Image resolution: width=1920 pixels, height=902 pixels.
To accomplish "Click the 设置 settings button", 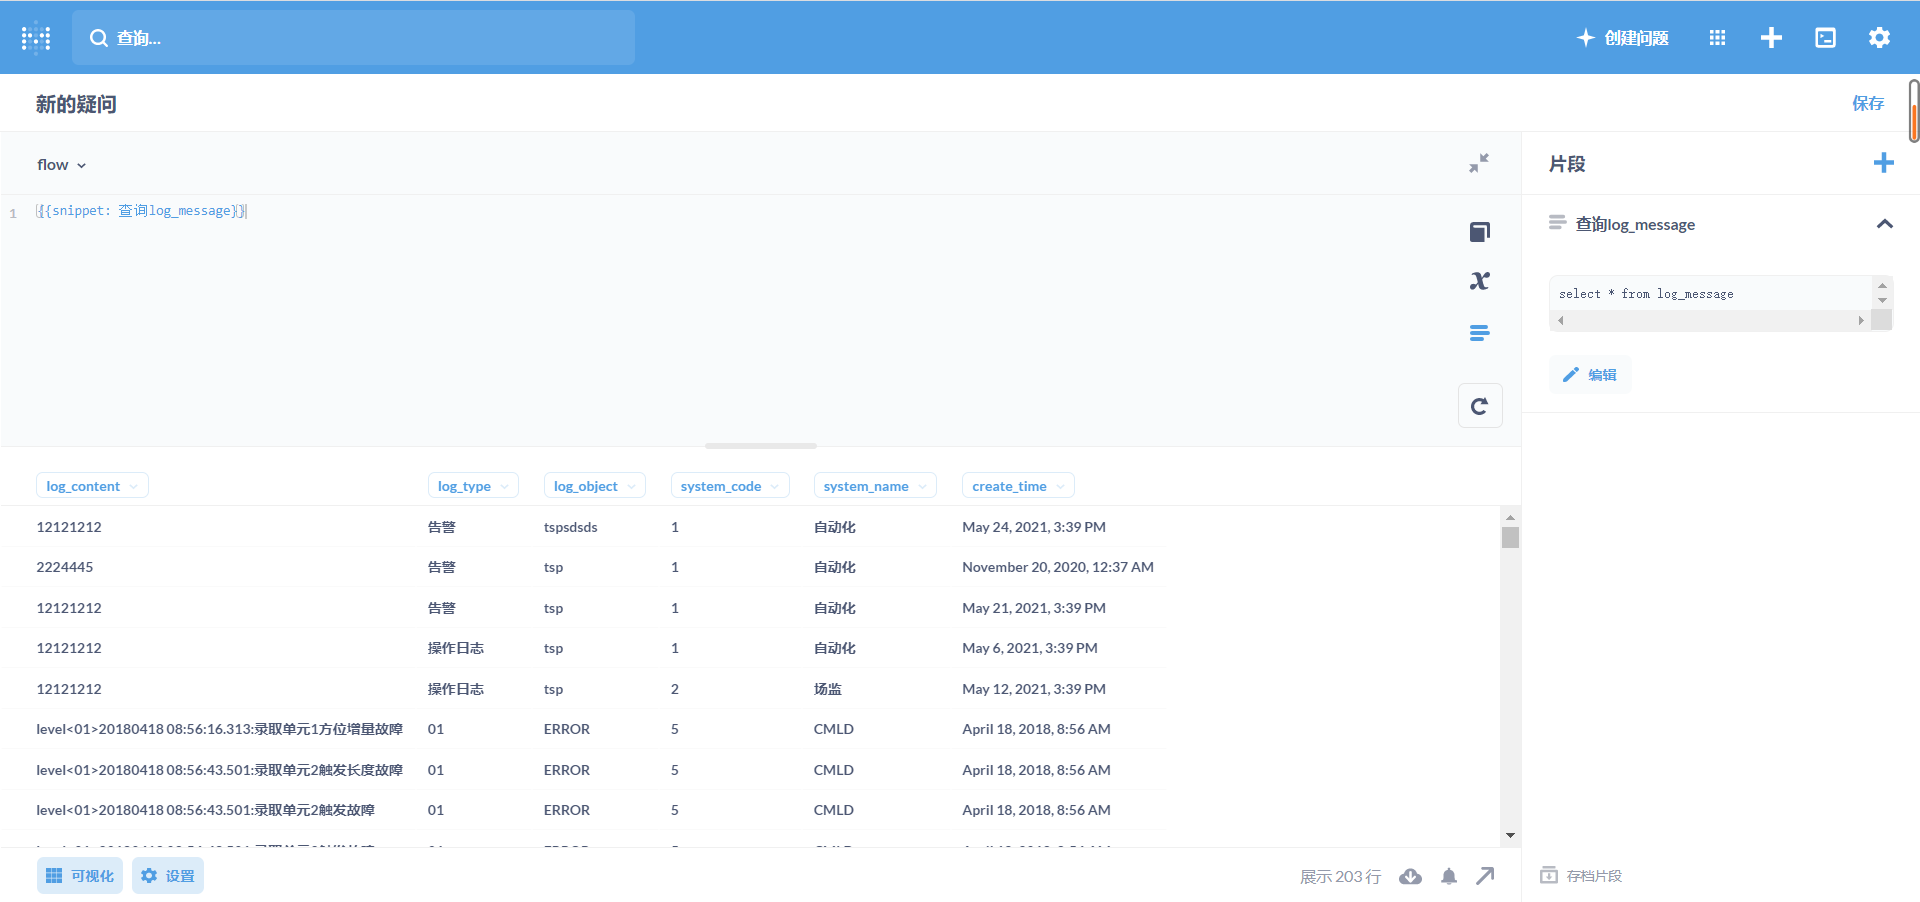I will (168, 876).
